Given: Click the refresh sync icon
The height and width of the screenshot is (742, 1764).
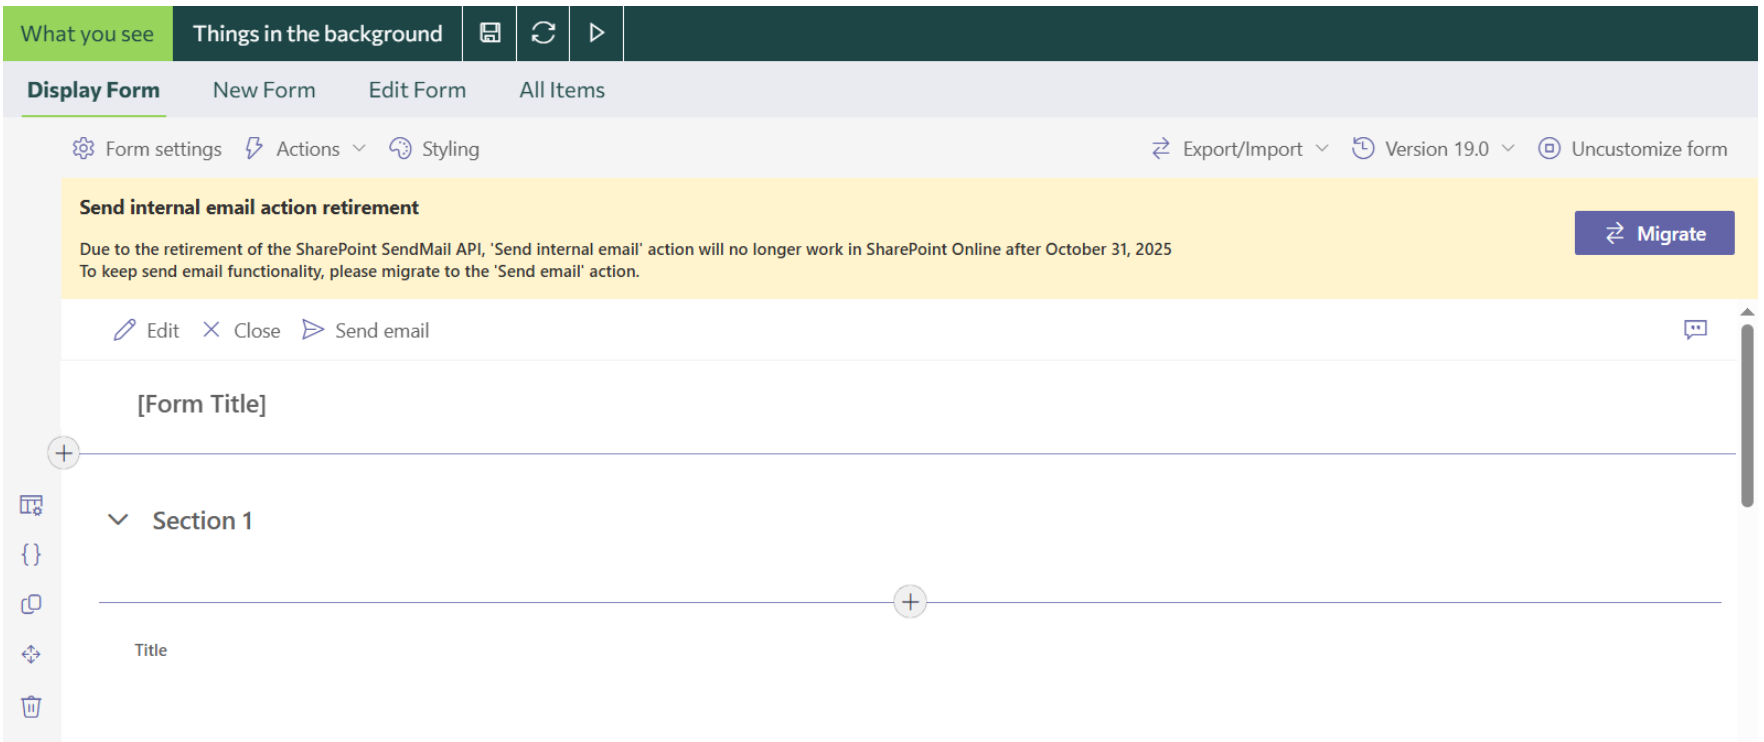Looking at the screenshot, I should pos(543,33).
